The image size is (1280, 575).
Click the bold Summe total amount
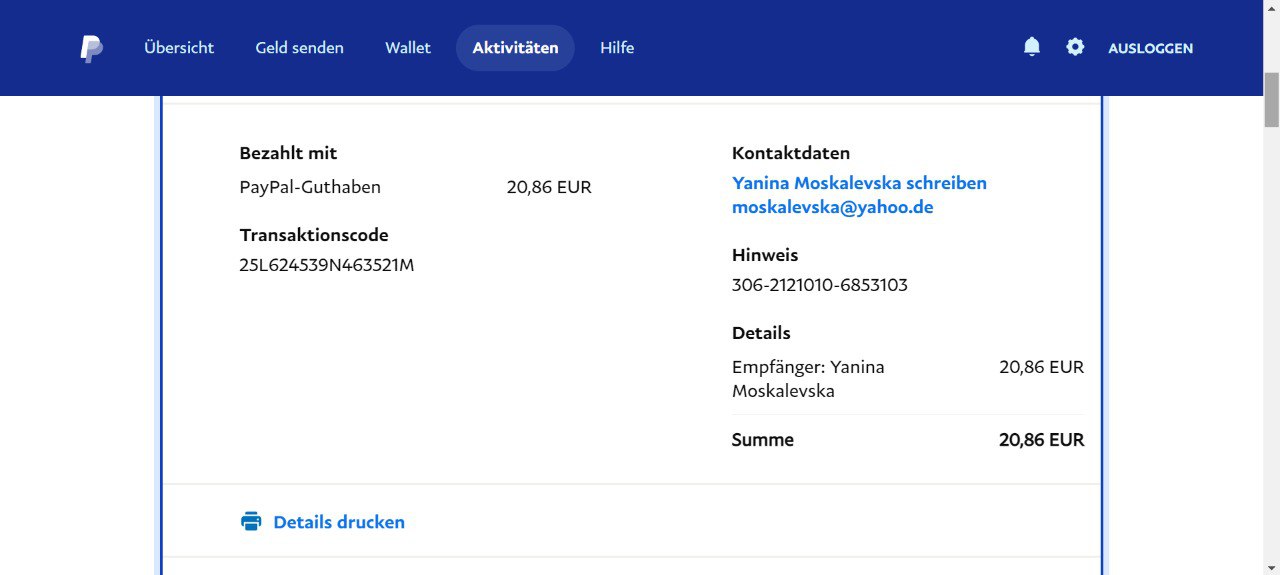tap(1041, 440)
